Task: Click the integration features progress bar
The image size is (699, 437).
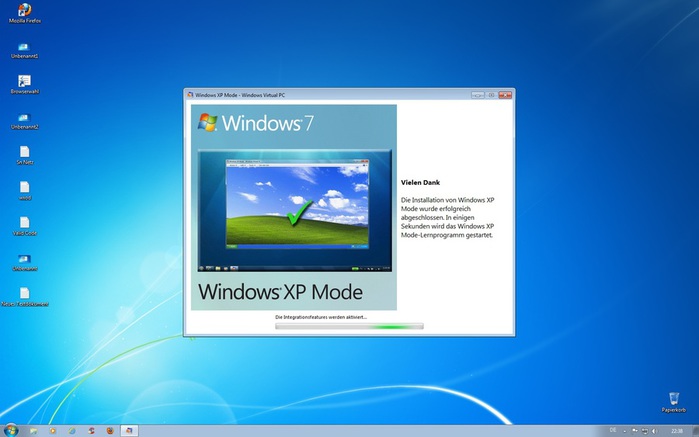Action: coord(349,326)
